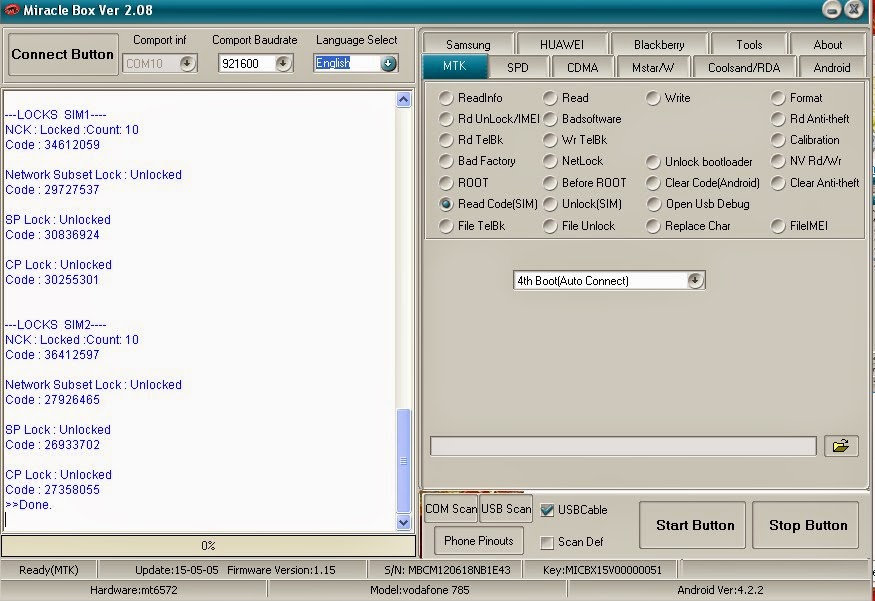This screenshot has width=875, height=601.
Task: Click the Hardware:mt6572 status text
Action: pyautogui.click(x=133, y=590)
